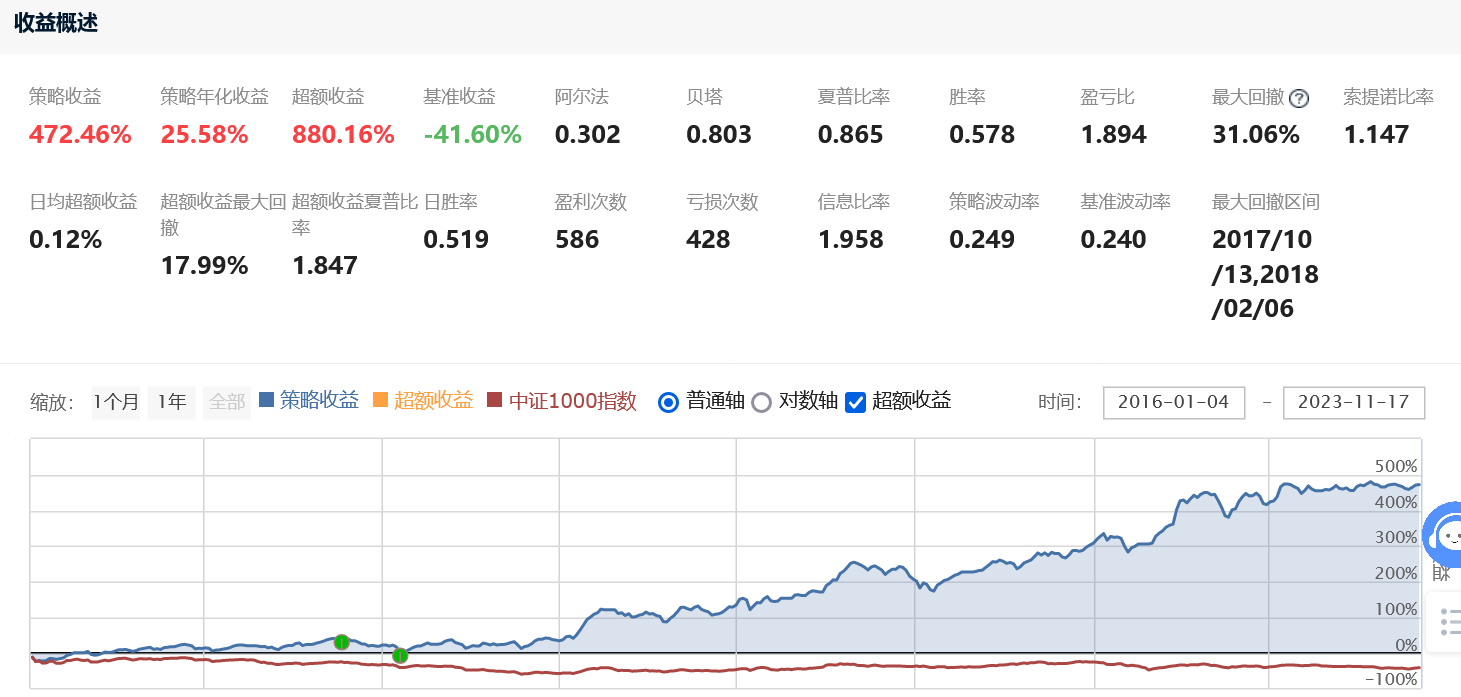The height and width of the screenshot is (697, 1461).
Task: Open the chat assistant robot icon
Action: pyautogui.click(x=1445, y=536)
